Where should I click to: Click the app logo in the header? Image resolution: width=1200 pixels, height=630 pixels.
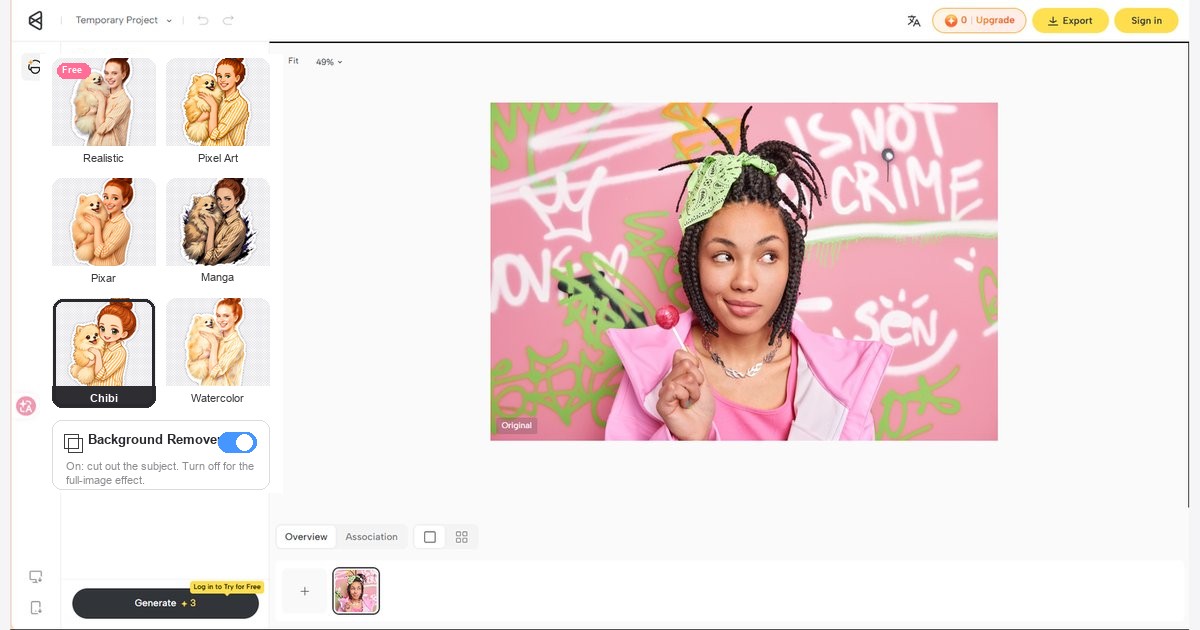click(36, 20)
